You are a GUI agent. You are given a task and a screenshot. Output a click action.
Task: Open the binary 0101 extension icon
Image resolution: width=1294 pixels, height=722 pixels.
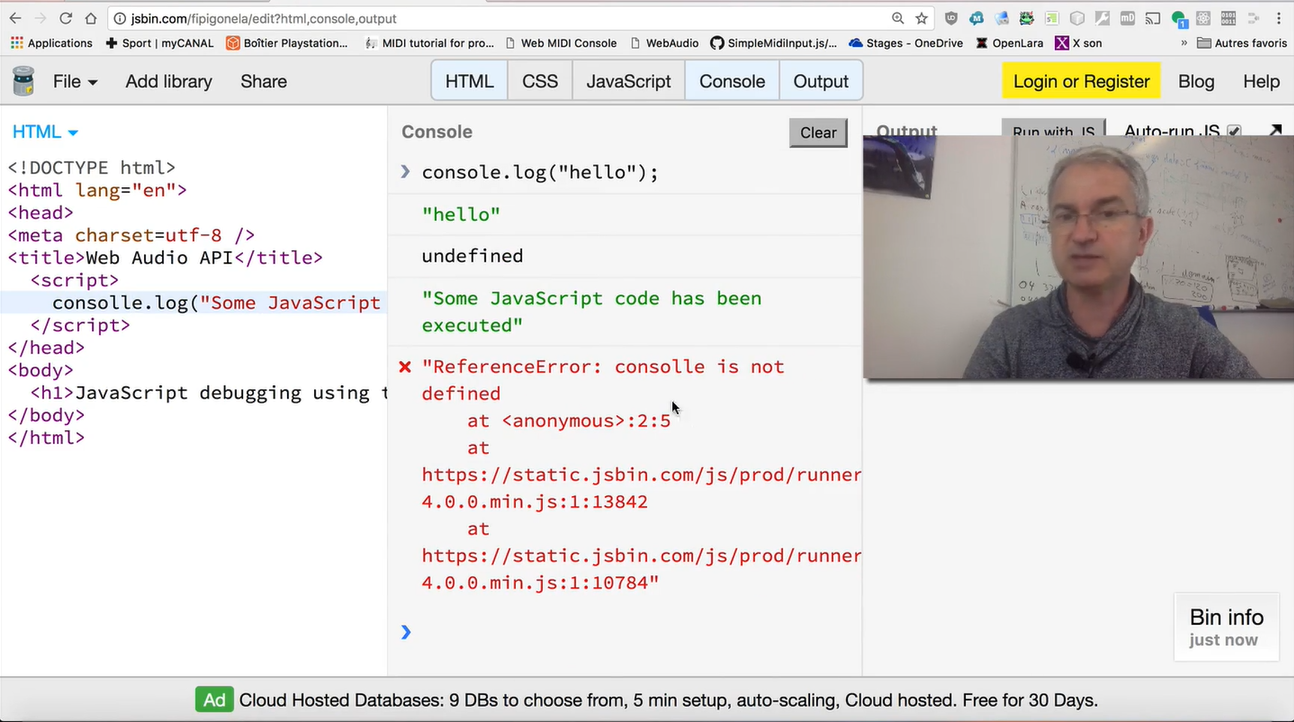tap(1228, 18)
